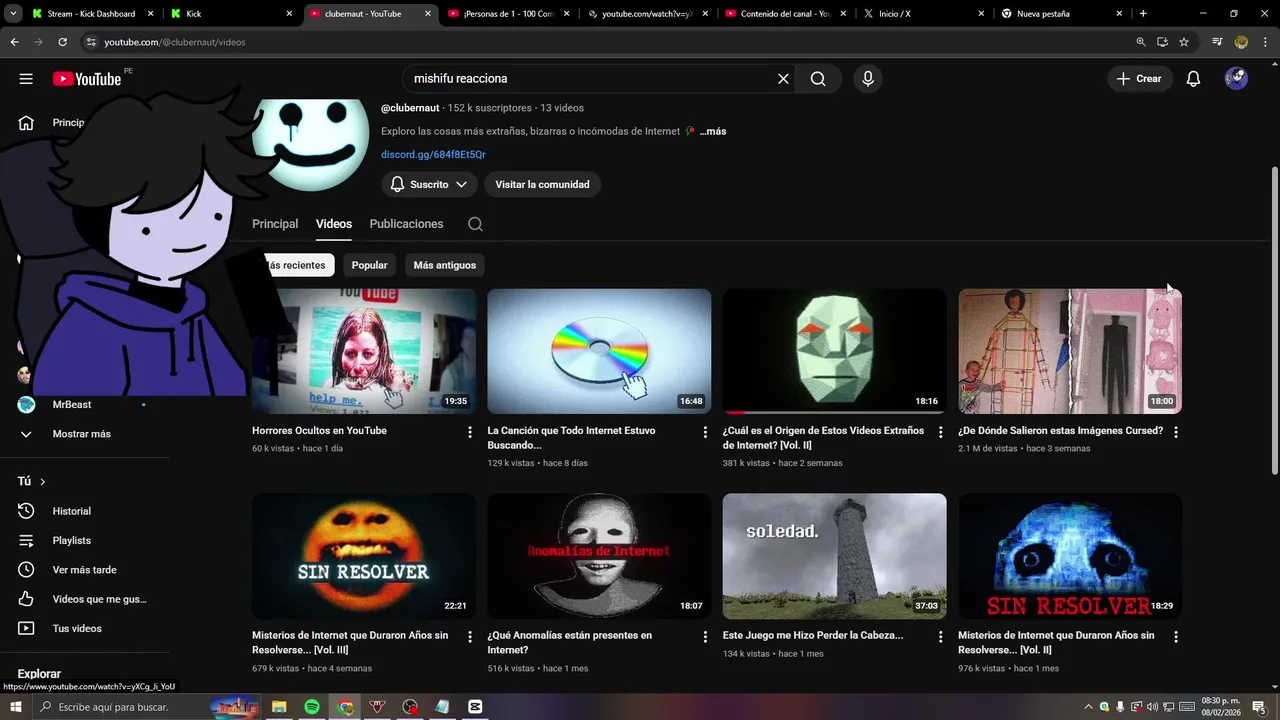Expand channel description with ...más
Screen dimensions: 1280x720
(713, 131)
